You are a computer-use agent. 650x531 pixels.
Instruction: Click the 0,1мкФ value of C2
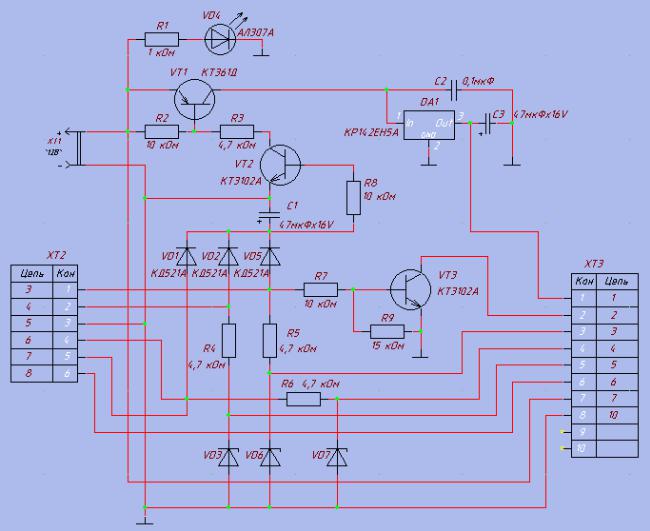(x=478, y=81)
